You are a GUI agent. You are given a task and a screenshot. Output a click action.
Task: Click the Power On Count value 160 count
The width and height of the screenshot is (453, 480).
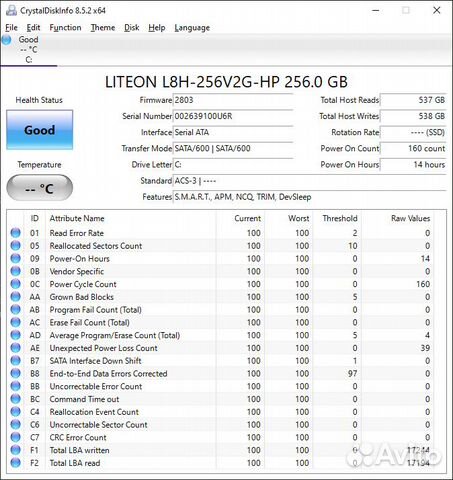point(413,148)
